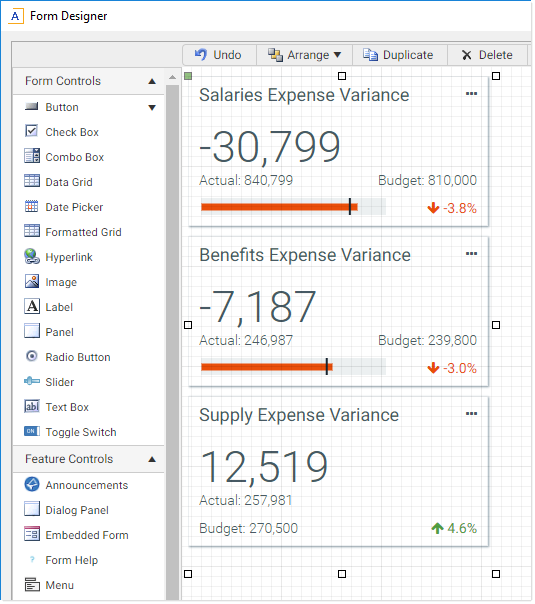Viewport: 535px width, 604px height.
Task: Open Salaries Expense Variance options menu
Action: [471, 94]
